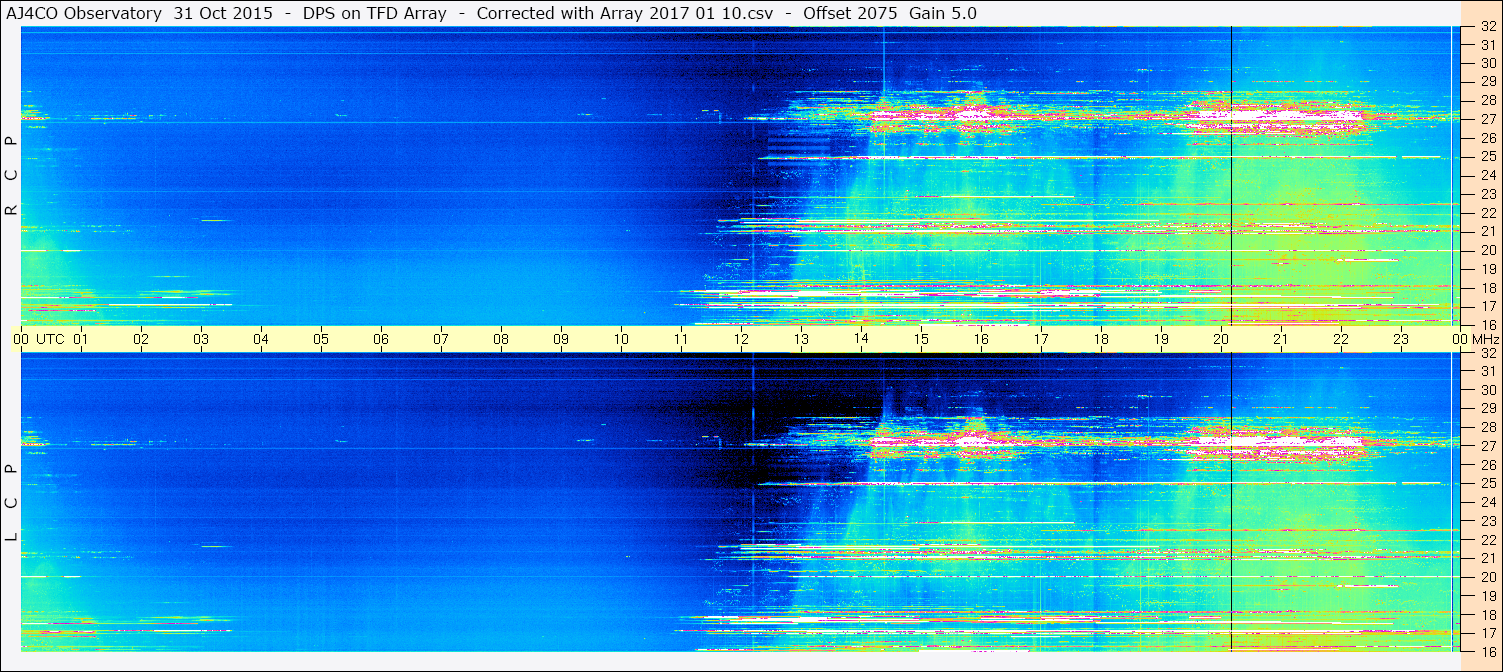Click the 'Offset 2075' header value
Viewport: 1503px width, 672px height.
tap(849, 13)
